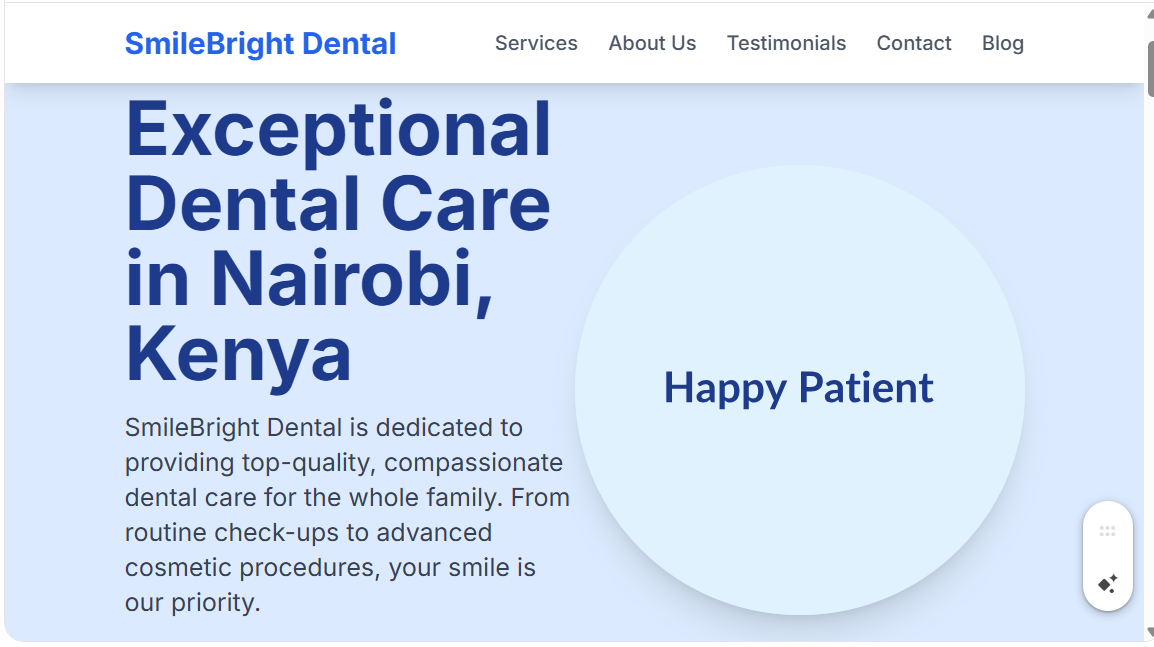Navigate to the Contact section

tap(914, 43)
